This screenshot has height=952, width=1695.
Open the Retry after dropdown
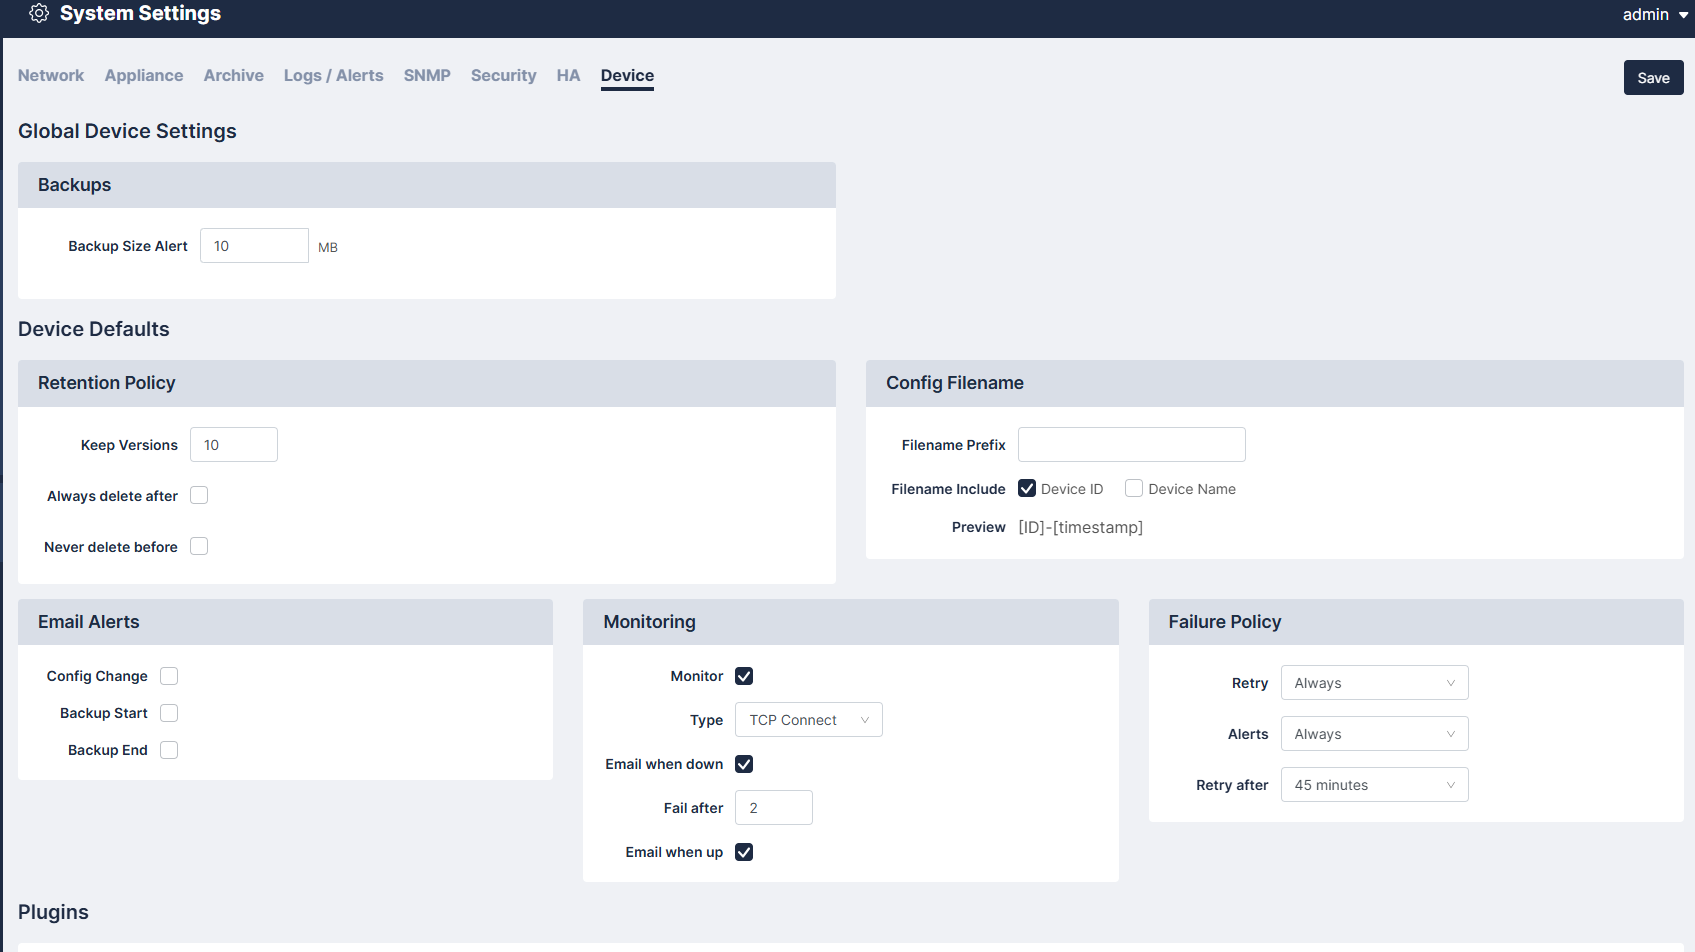[1373, 785]
